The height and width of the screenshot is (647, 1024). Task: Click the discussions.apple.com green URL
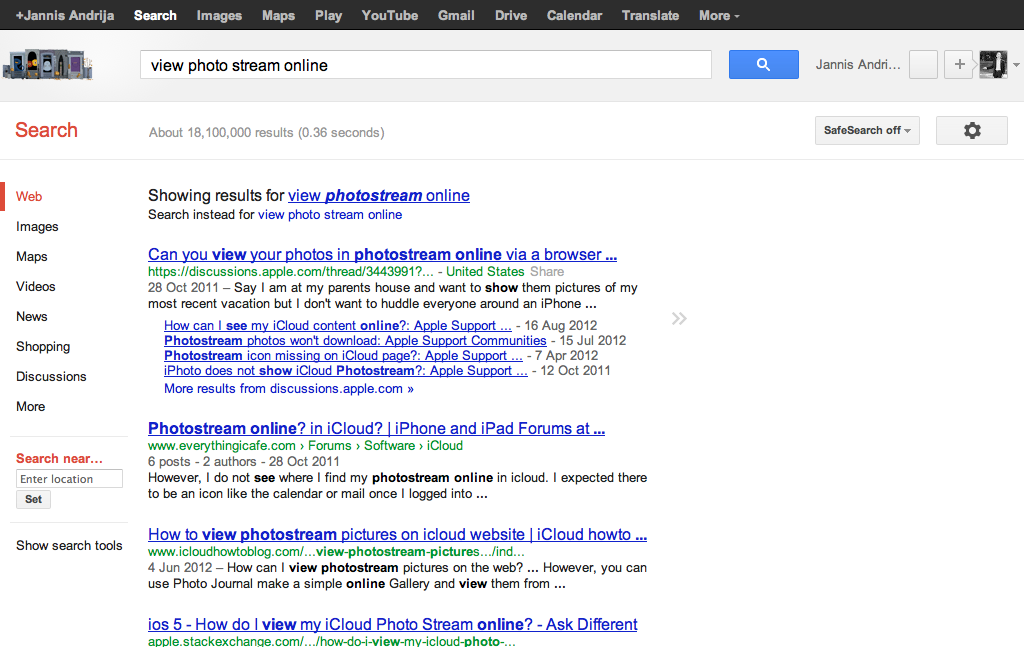(x=291, y=272)
